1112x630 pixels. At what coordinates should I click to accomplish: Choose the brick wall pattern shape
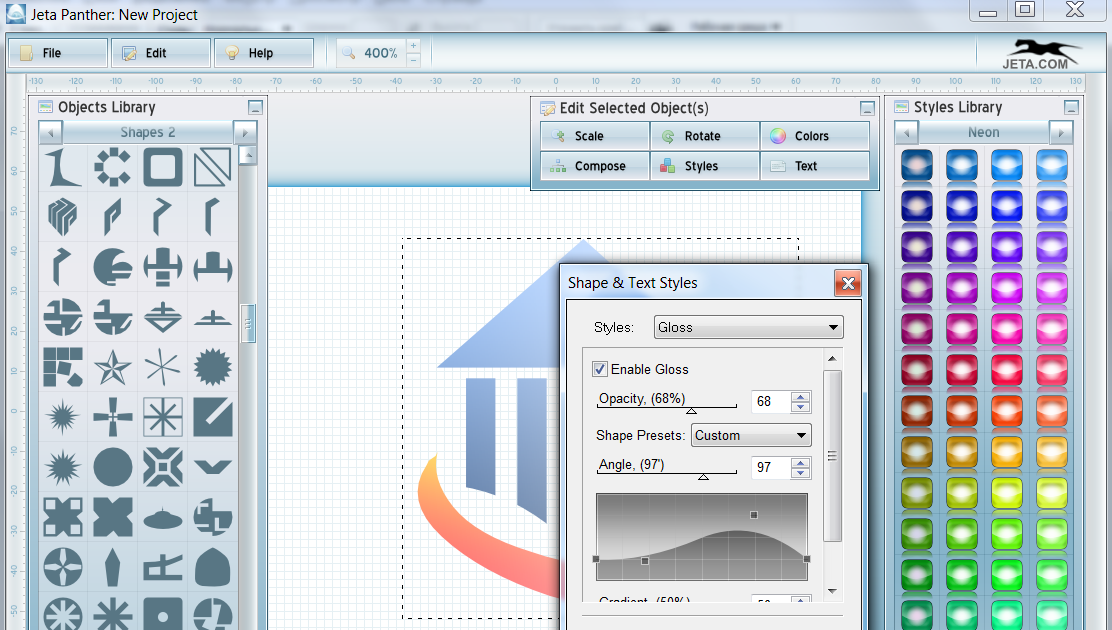[63, 368]
